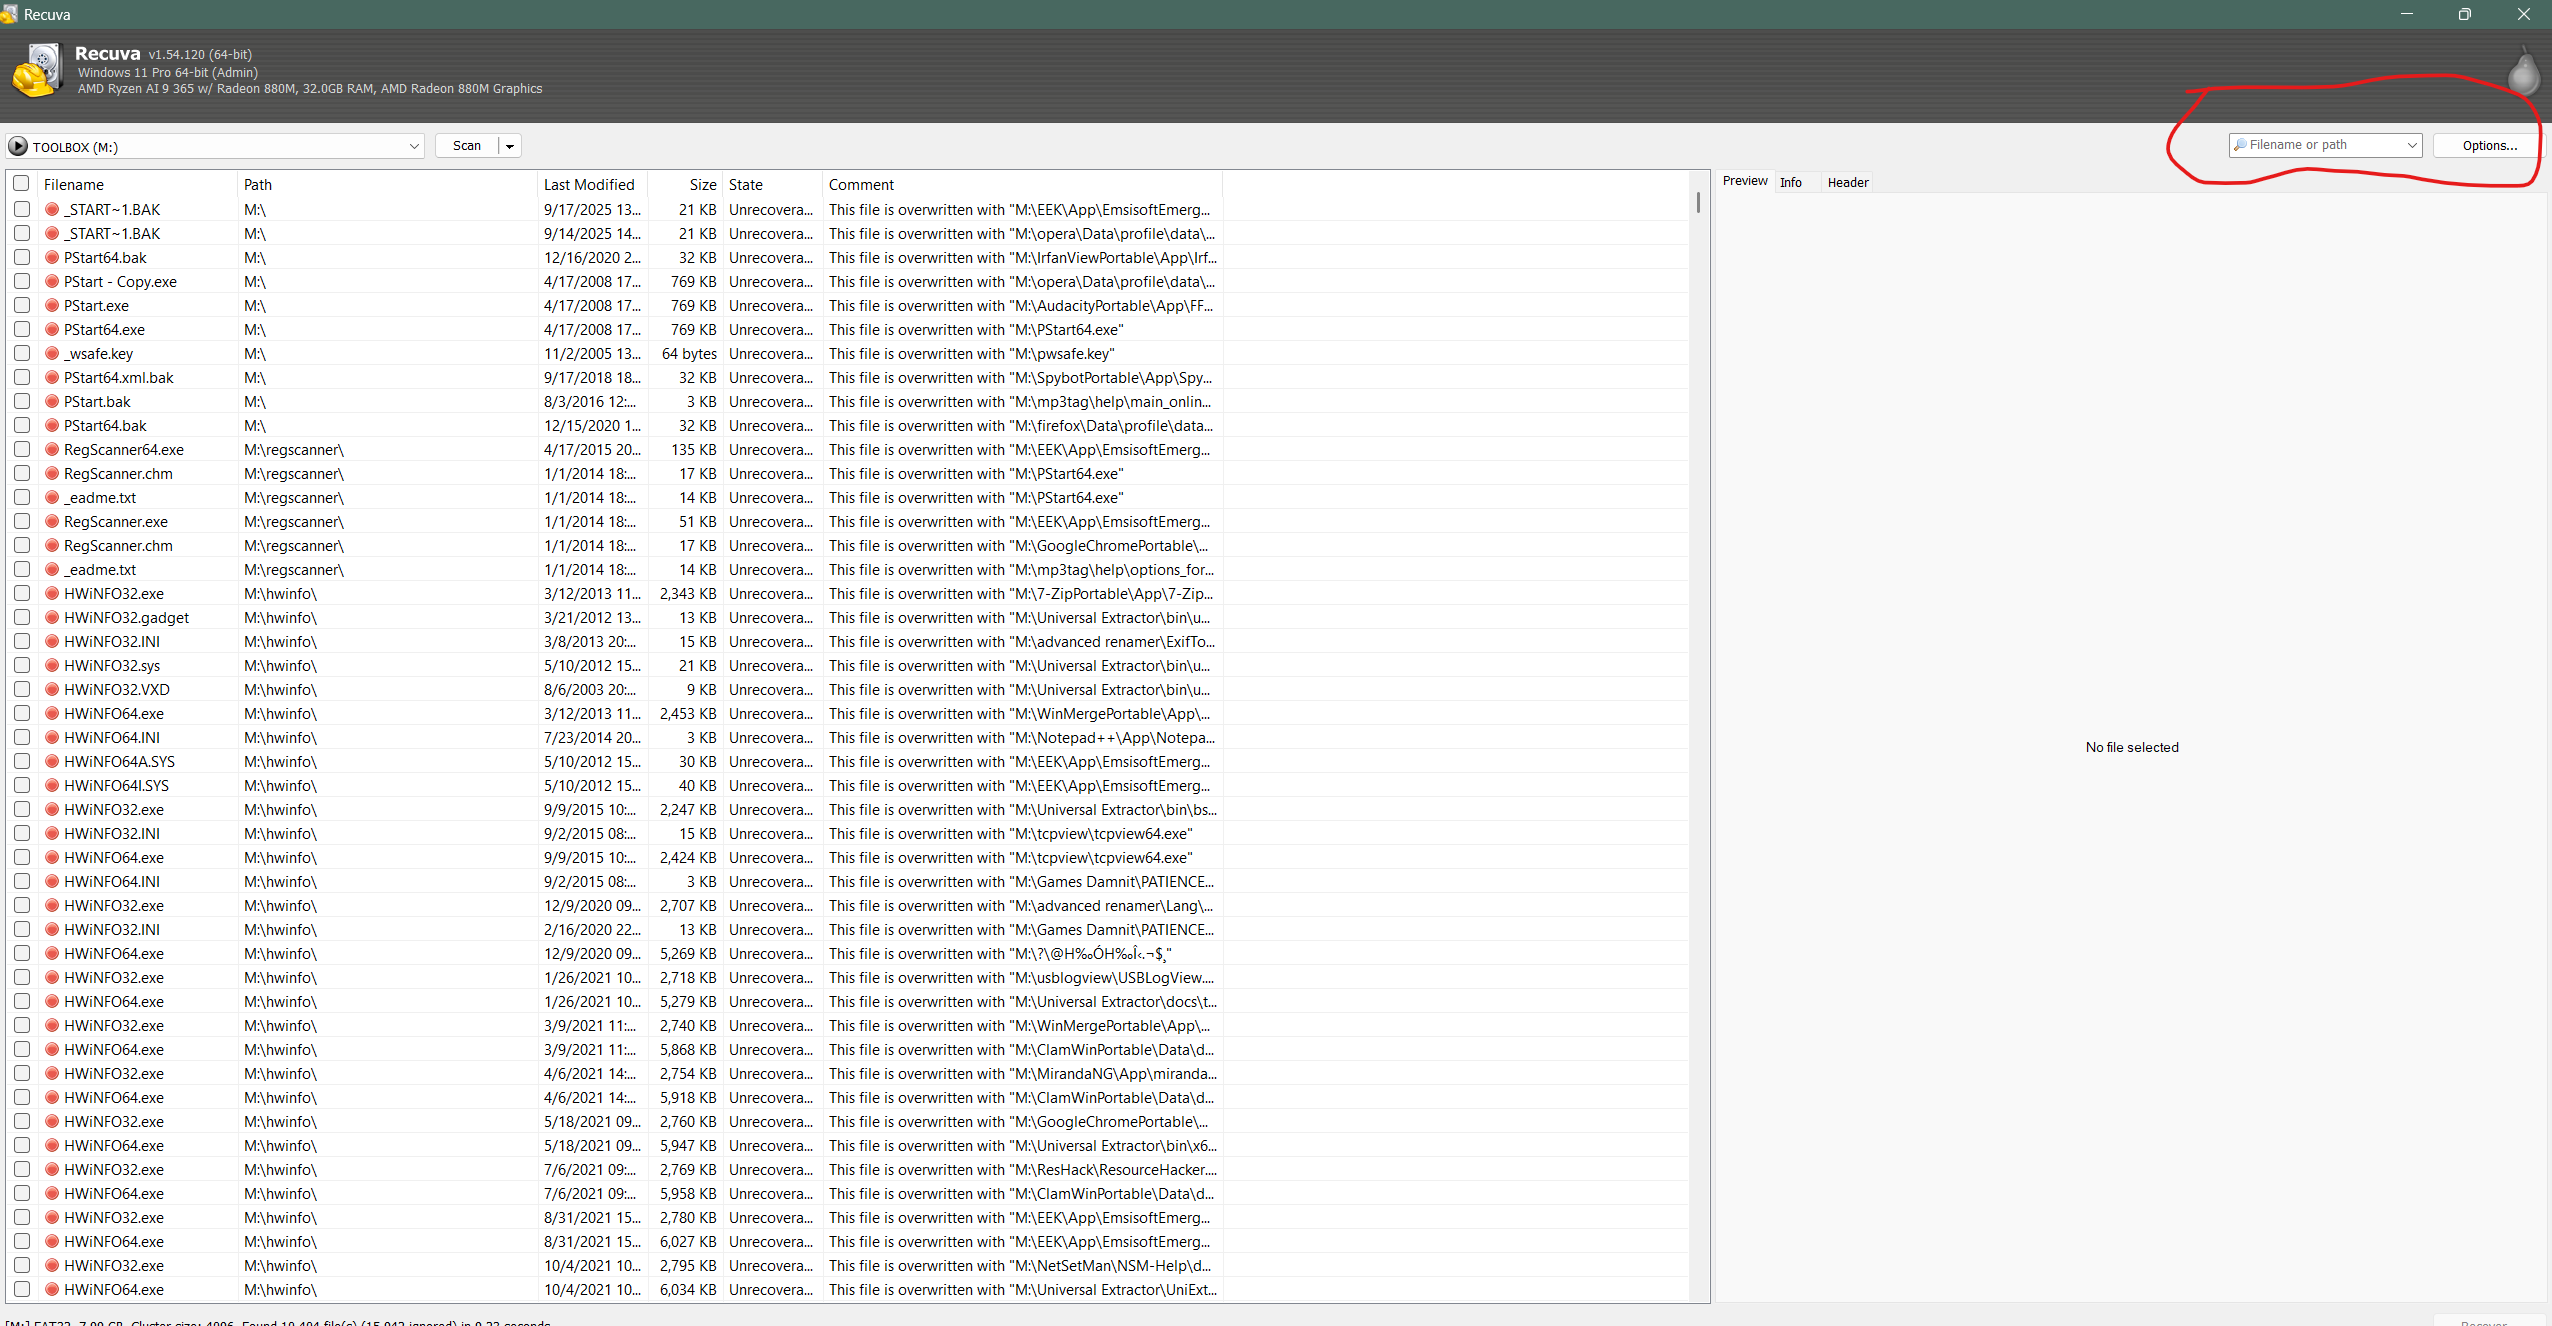Sort by the State column header
This screenshot has height=1326, width=2552.
pyautogui.click(x=772, y=185)
